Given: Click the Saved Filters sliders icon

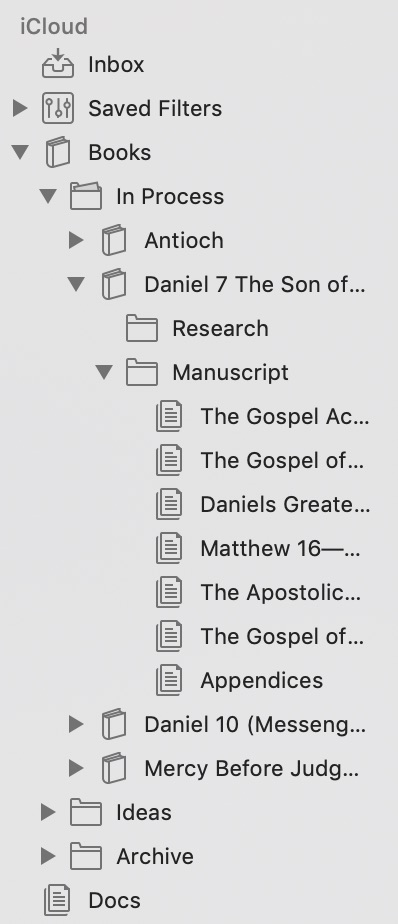Looking at the screenshot, I should pos(58,108).
